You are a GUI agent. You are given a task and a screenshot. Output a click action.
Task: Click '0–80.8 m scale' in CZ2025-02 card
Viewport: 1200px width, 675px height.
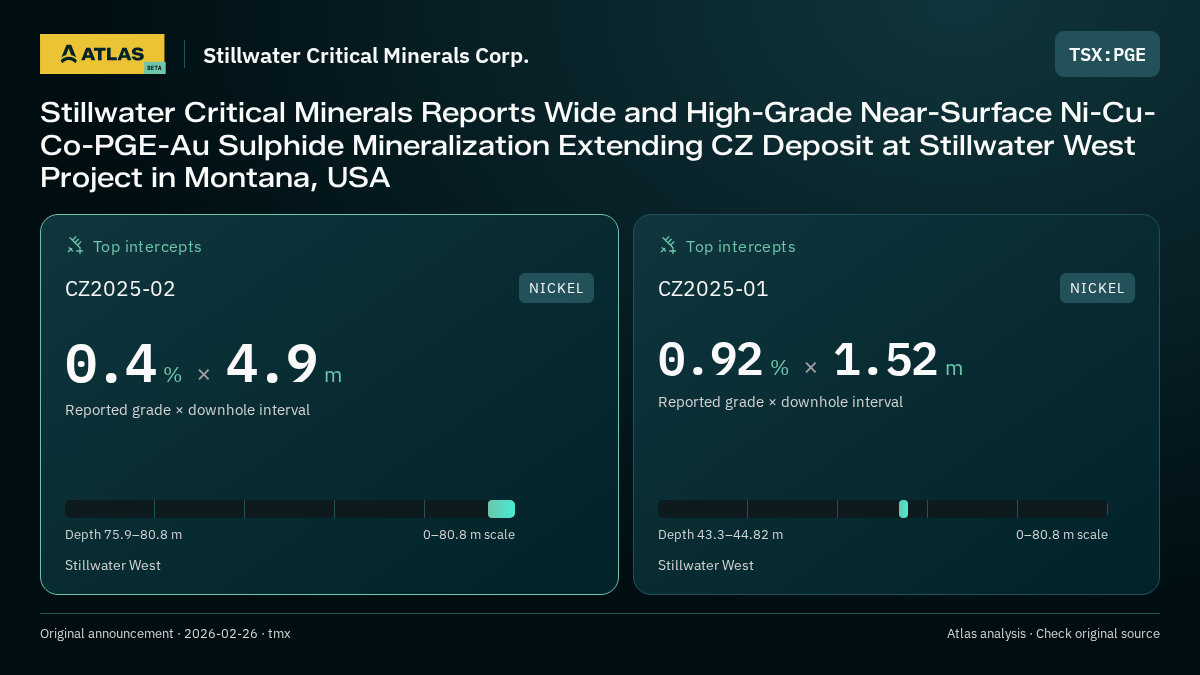click(x=469, y=535)
